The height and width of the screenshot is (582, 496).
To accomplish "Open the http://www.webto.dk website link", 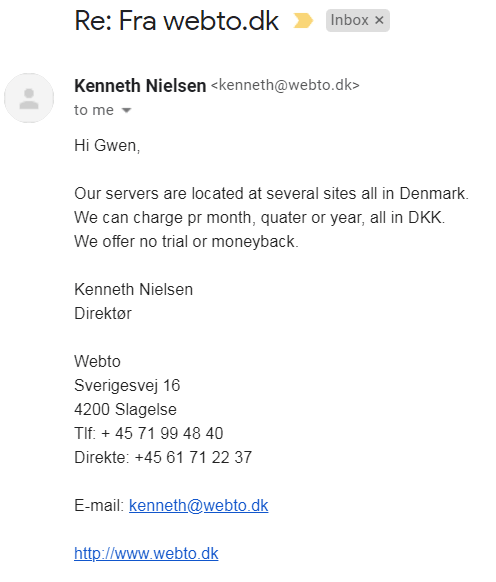I will tap(146, 553).
